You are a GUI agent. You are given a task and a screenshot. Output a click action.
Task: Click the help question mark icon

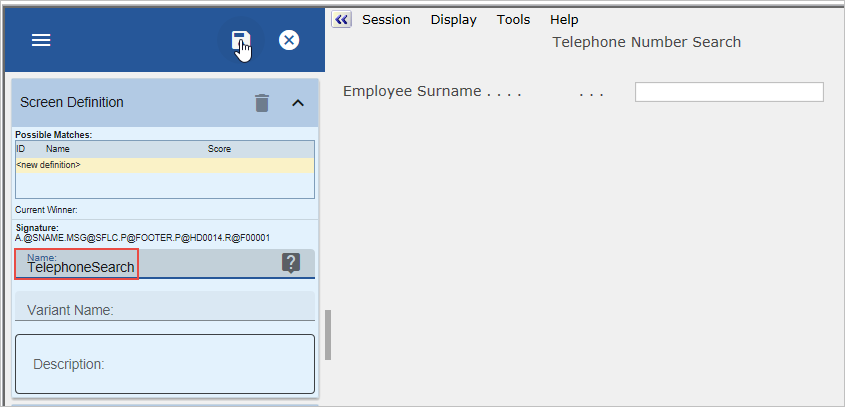[x=291, y=263]
